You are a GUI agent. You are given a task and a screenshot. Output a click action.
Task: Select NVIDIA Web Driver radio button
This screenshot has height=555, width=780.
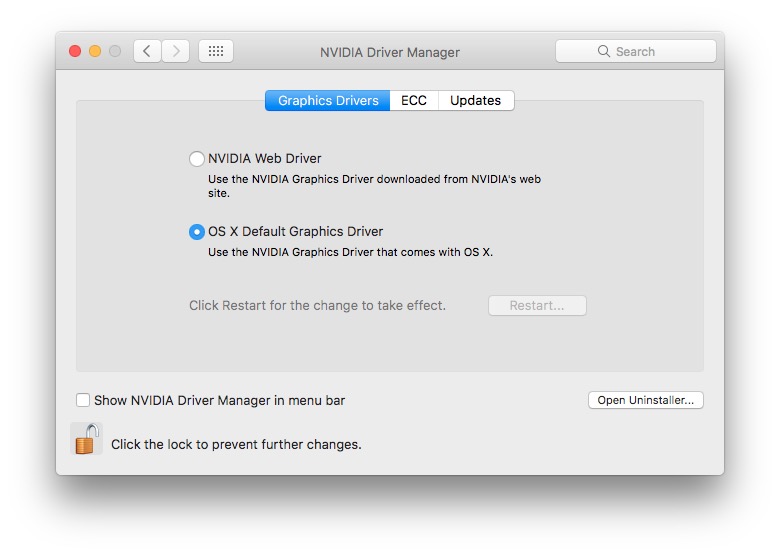[x=197, y=159]
